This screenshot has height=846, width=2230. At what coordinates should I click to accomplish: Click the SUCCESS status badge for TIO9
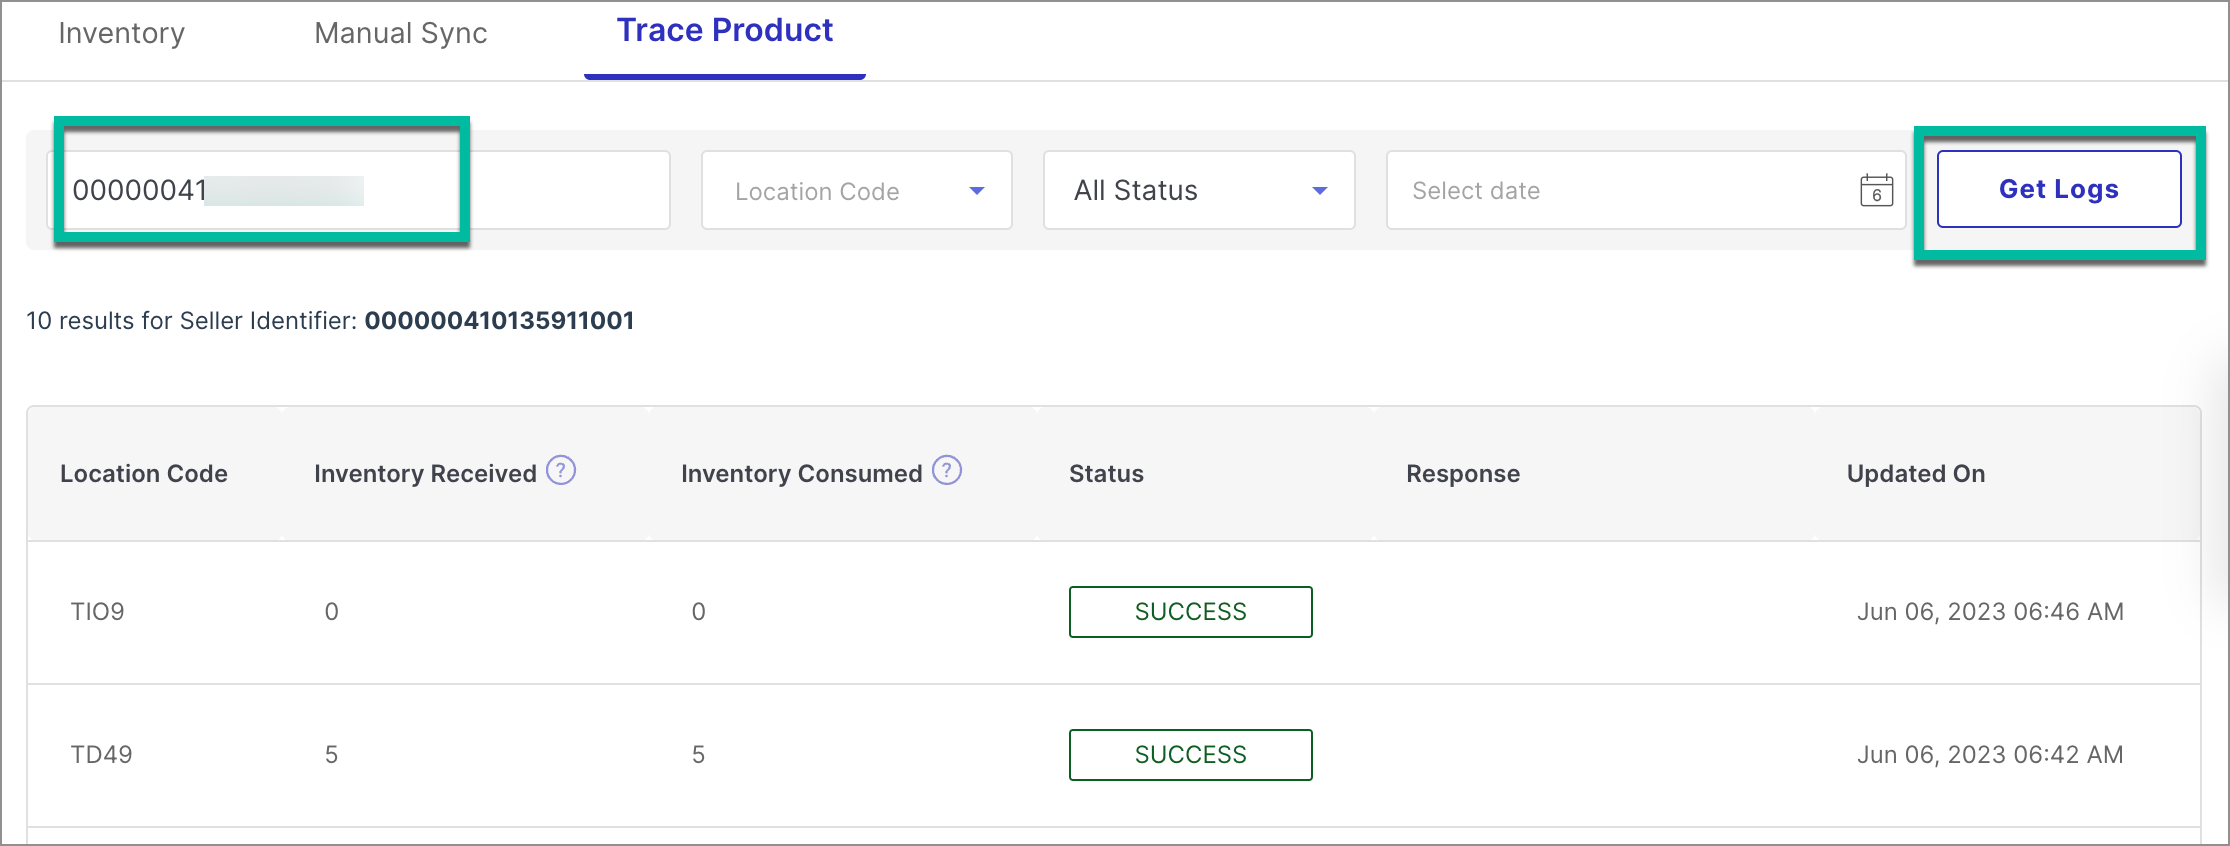[1191, 612]
